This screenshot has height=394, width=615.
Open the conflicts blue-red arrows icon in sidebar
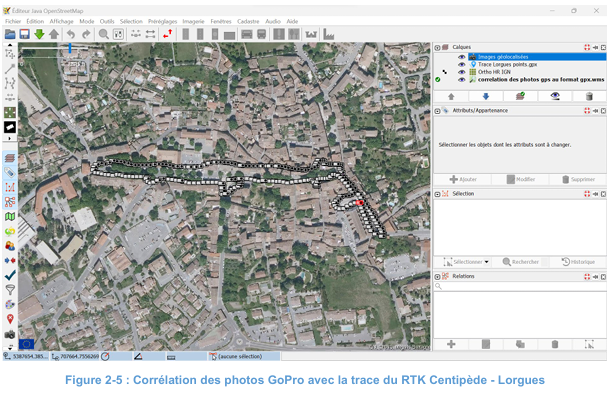coord(10,260)
